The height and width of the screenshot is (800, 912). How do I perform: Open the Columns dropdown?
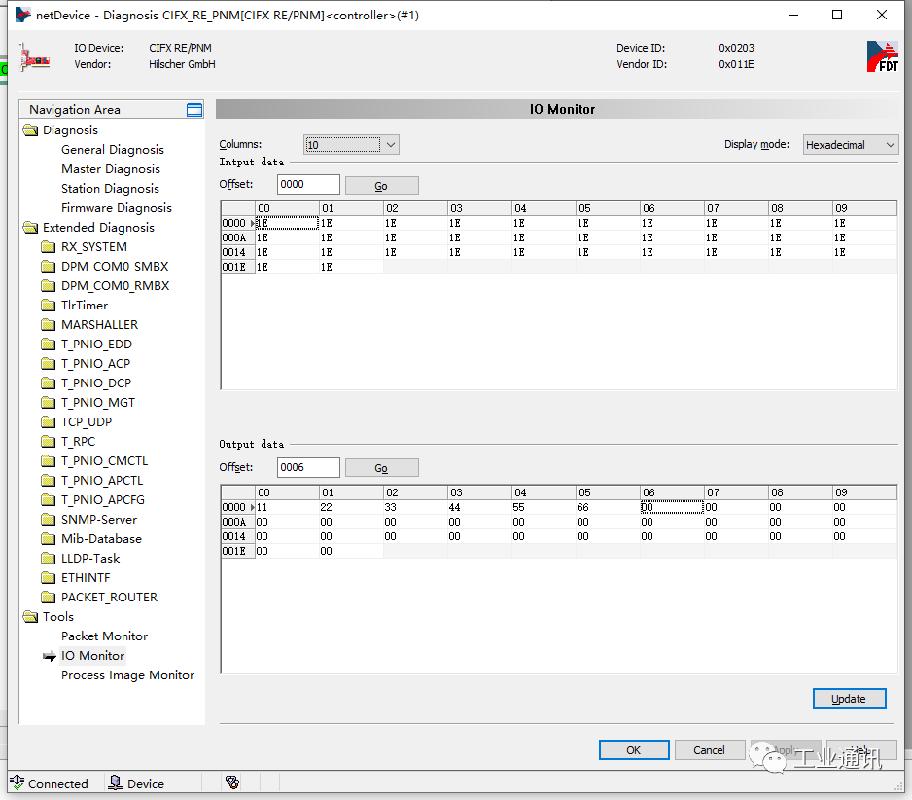click(x=351, y=144)
